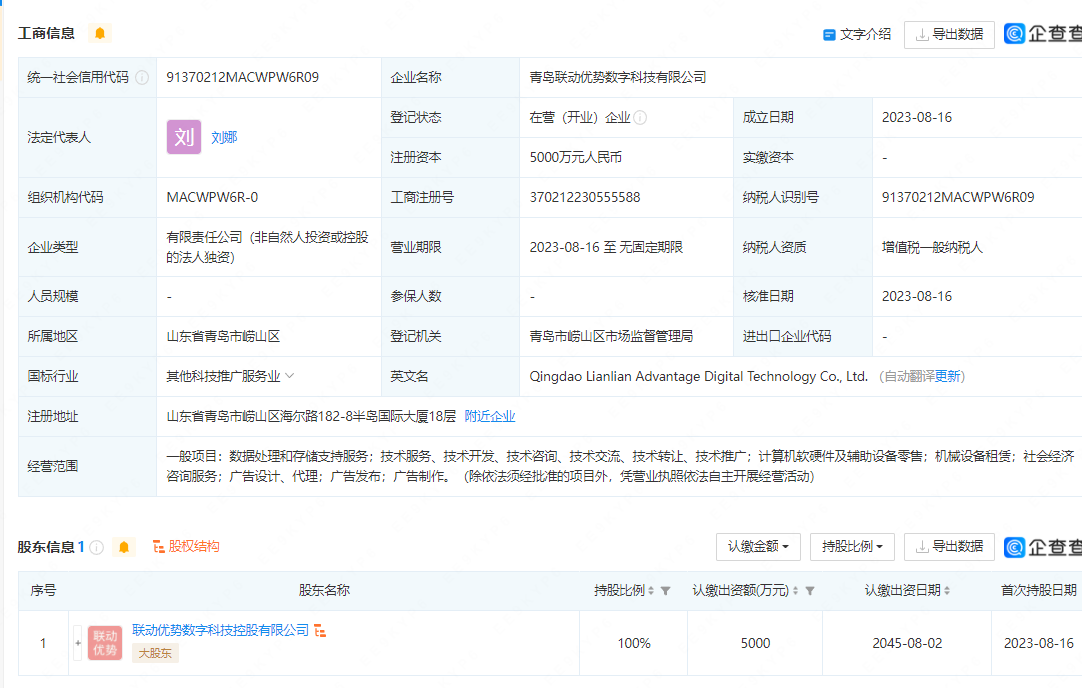Click filter funnel icon in 认缴出资额 column

click(x=810, y=591)
